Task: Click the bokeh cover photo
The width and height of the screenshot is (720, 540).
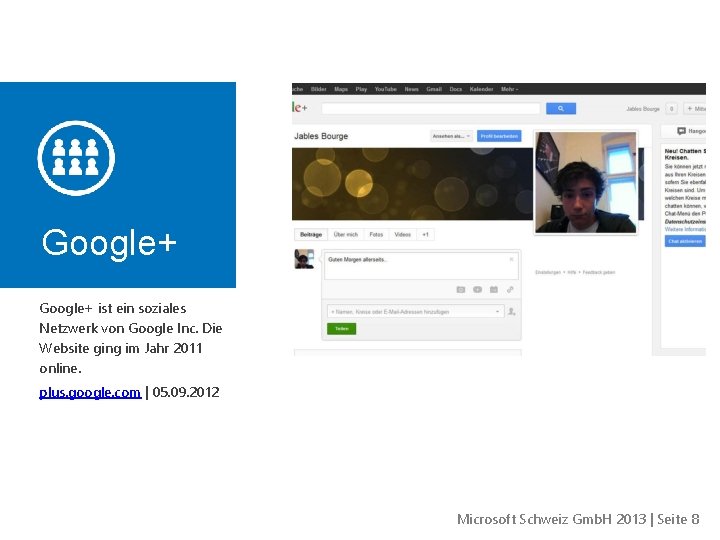Action: pyautogui.click(x=412, y=184)
